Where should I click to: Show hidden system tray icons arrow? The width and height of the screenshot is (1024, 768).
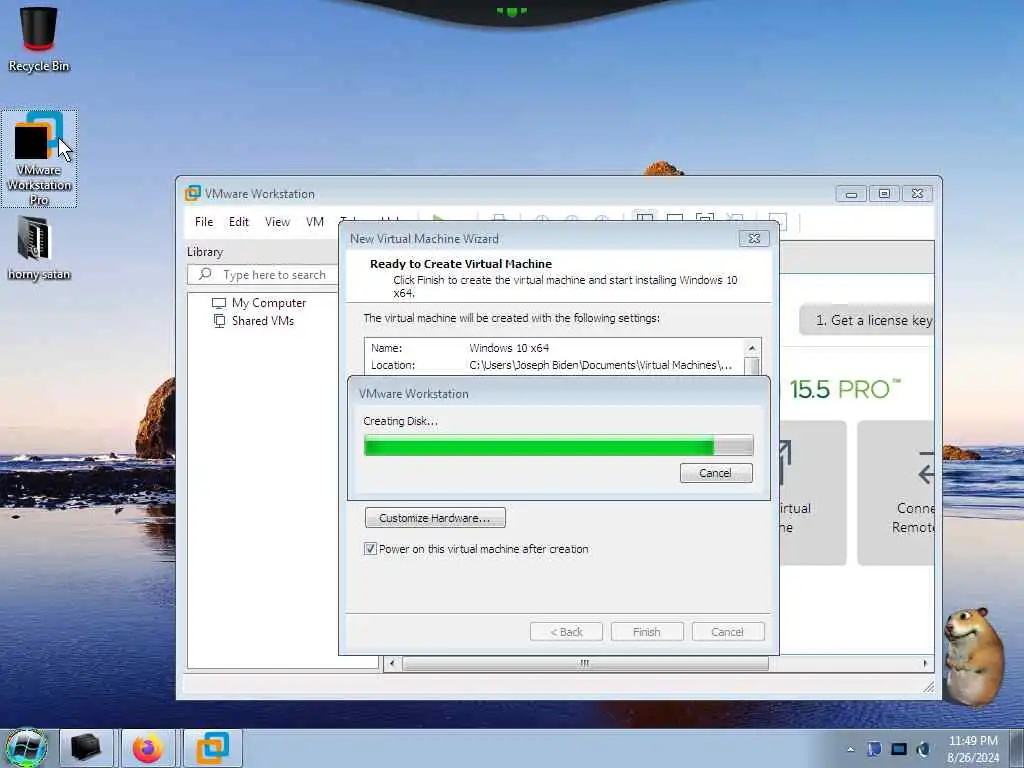point(850,749)
